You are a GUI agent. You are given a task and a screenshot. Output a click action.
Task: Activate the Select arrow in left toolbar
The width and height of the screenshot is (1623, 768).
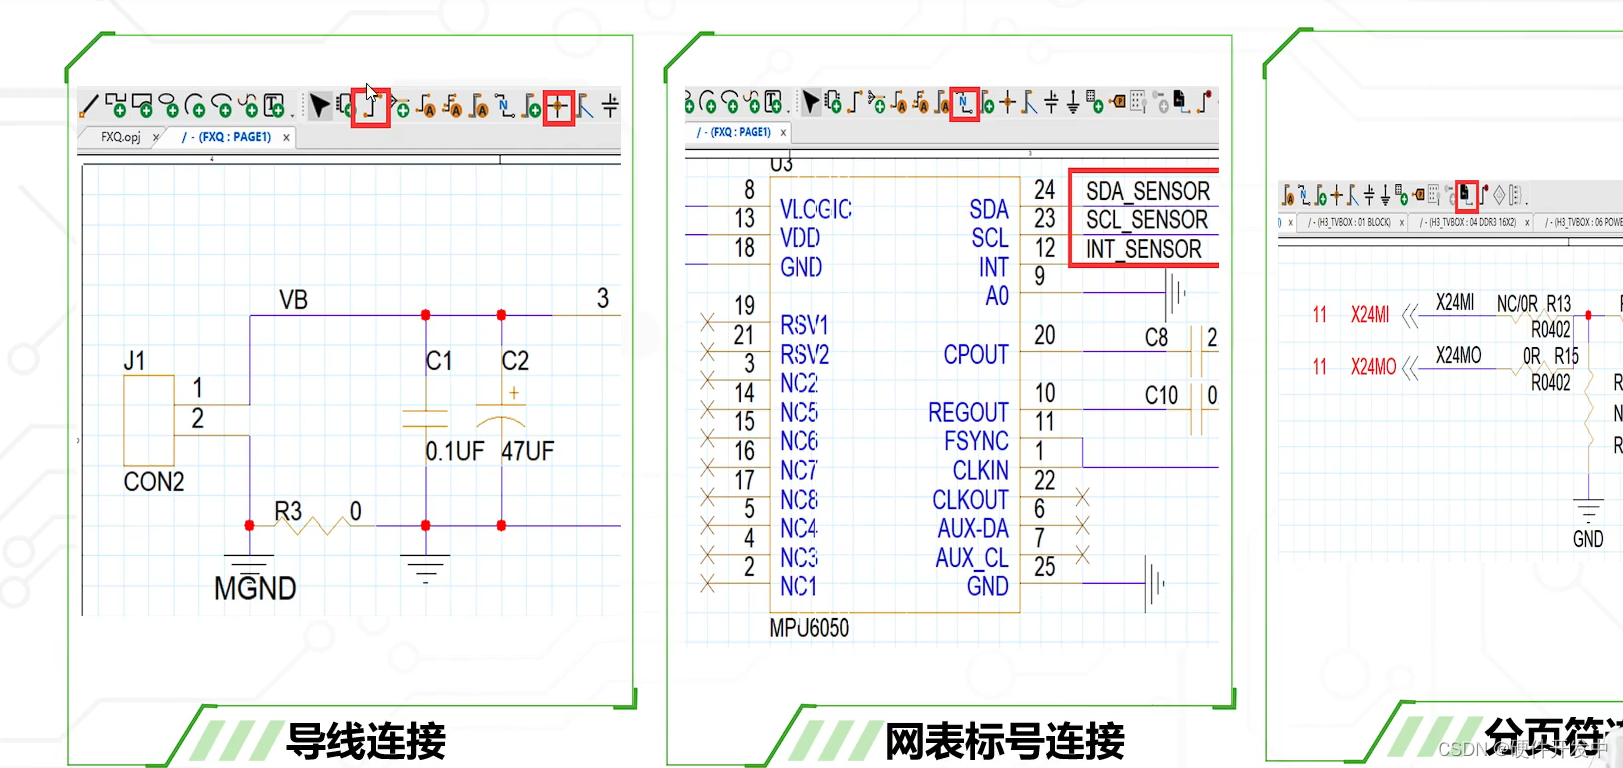(x=320, y=105)
